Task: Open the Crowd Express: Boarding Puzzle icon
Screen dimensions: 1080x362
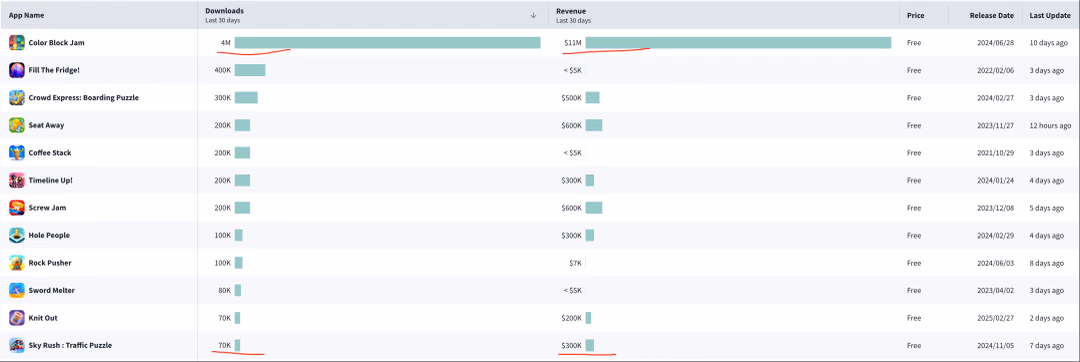Action: pyautogui.click(x=17, y=98)
